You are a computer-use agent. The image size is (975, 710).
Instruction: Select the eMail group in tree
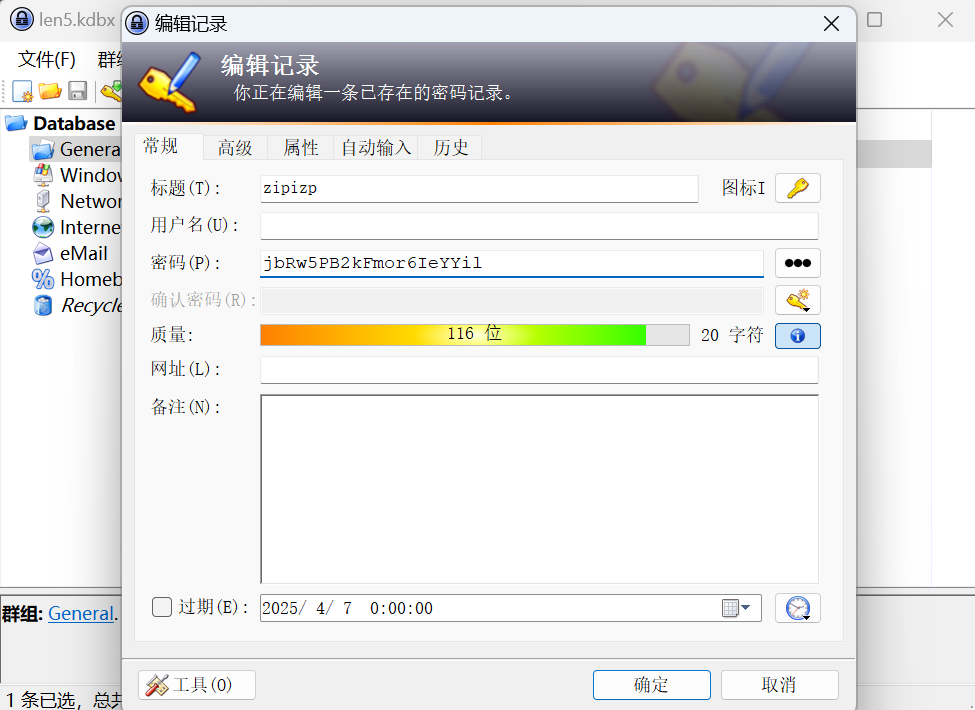pos(84,254)
